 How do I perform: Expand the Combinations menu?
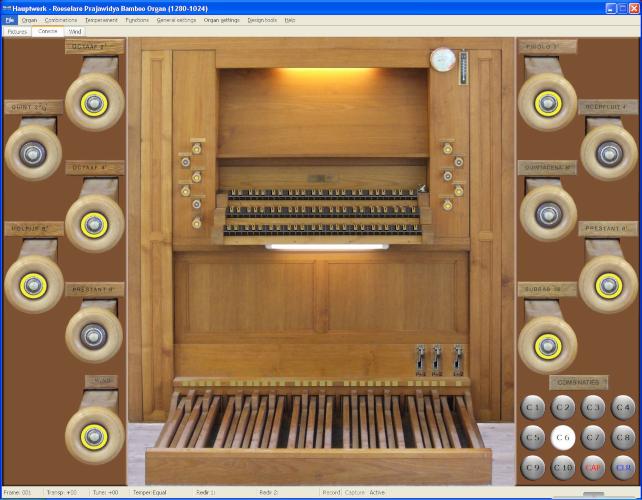[x=61, y=20]
